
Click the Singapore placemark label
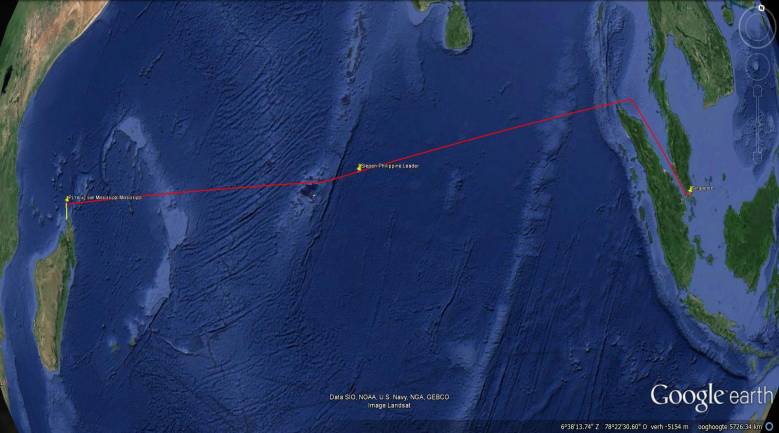click(x=703, y=188)
